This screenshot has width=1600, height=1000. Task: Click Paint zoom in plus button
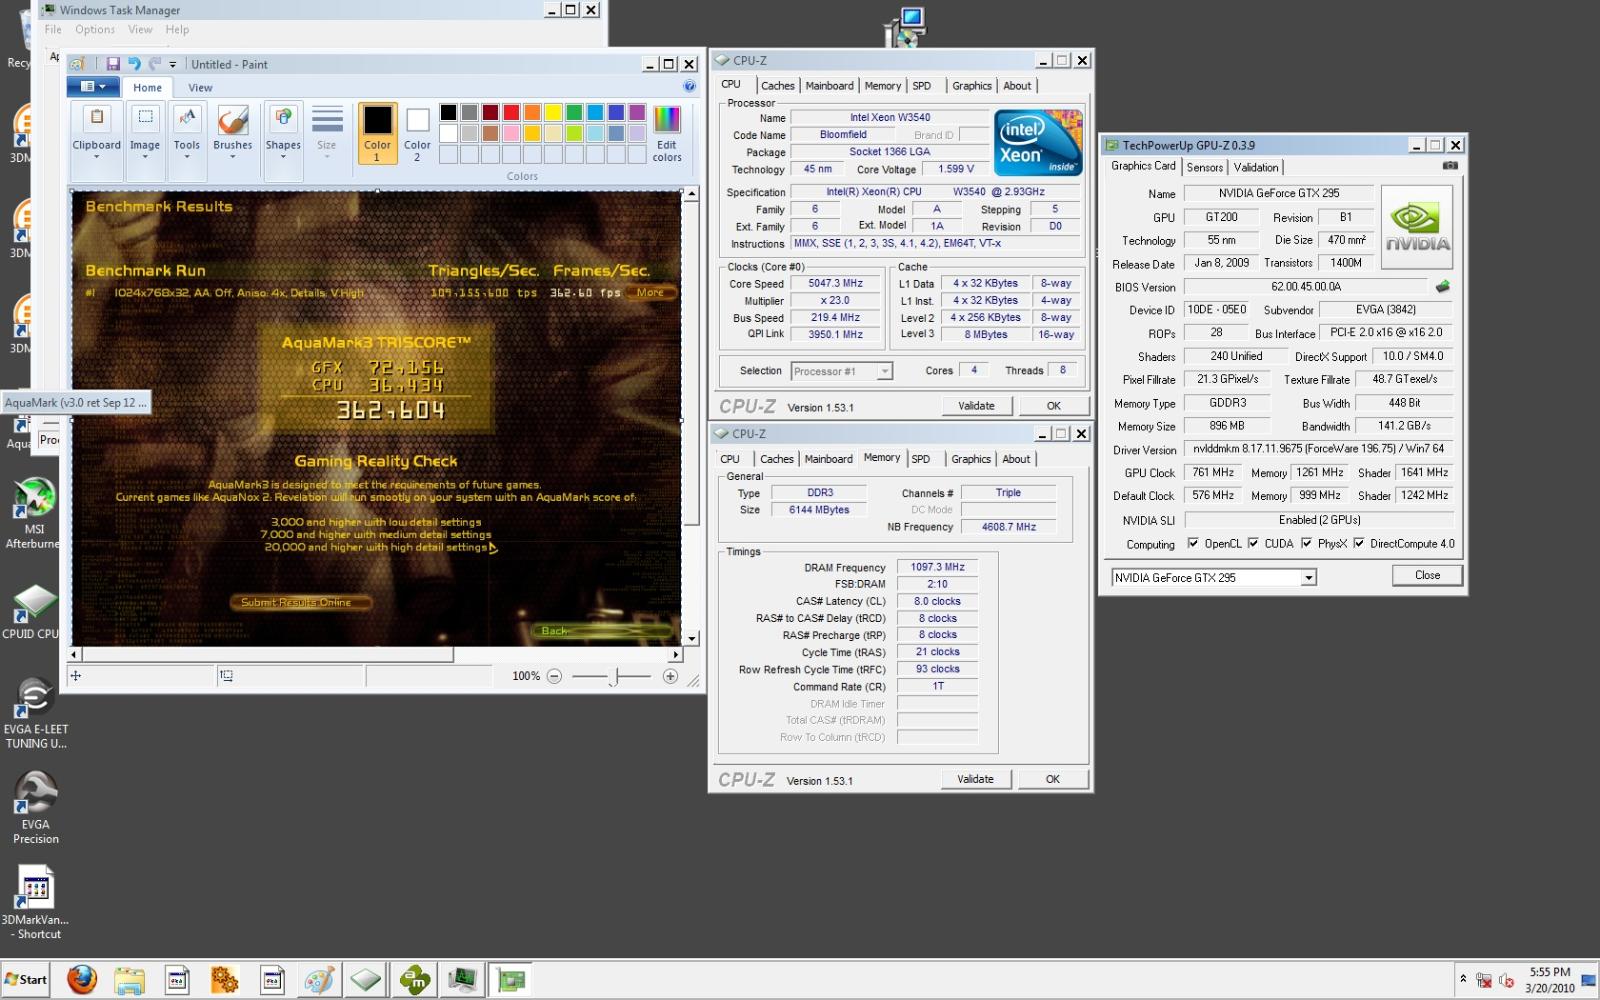(x=670, y=677)
